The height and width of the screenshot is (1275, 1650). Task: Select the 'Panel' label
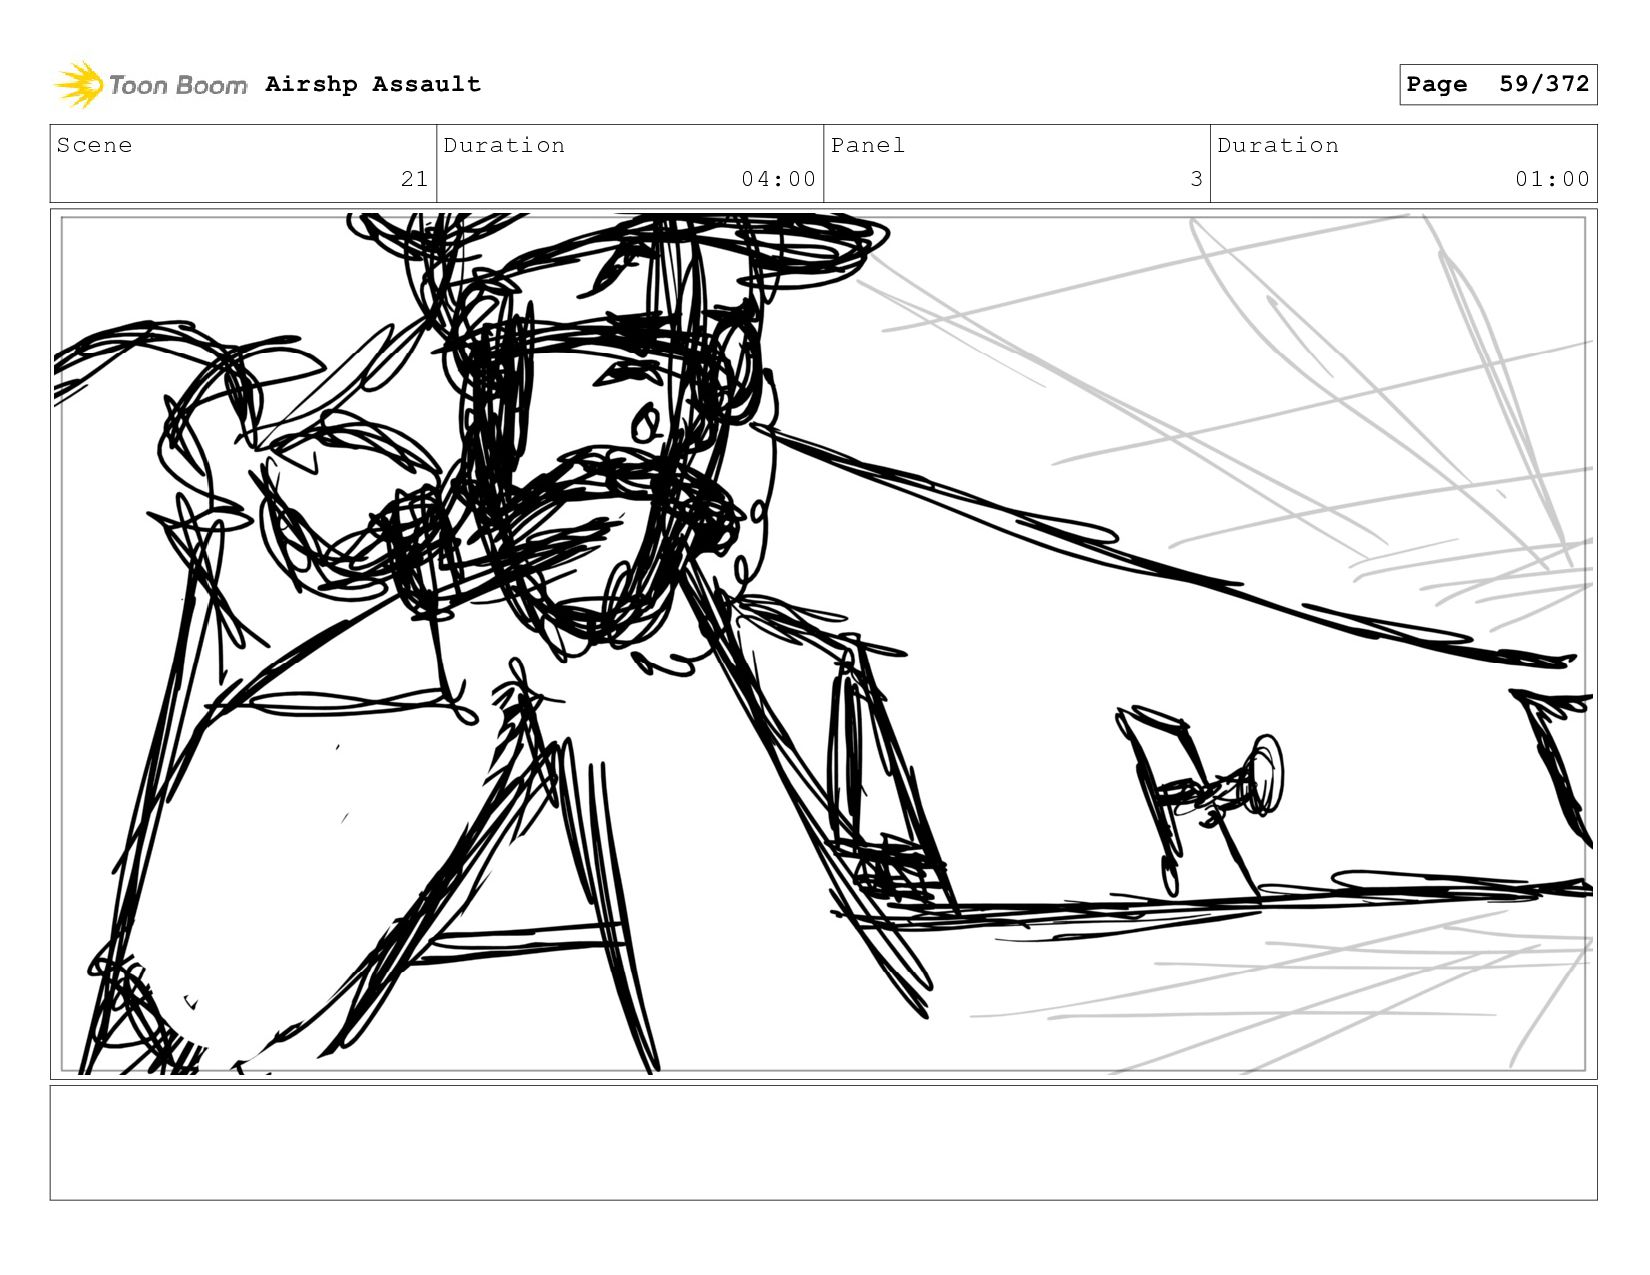pos(868,145)
